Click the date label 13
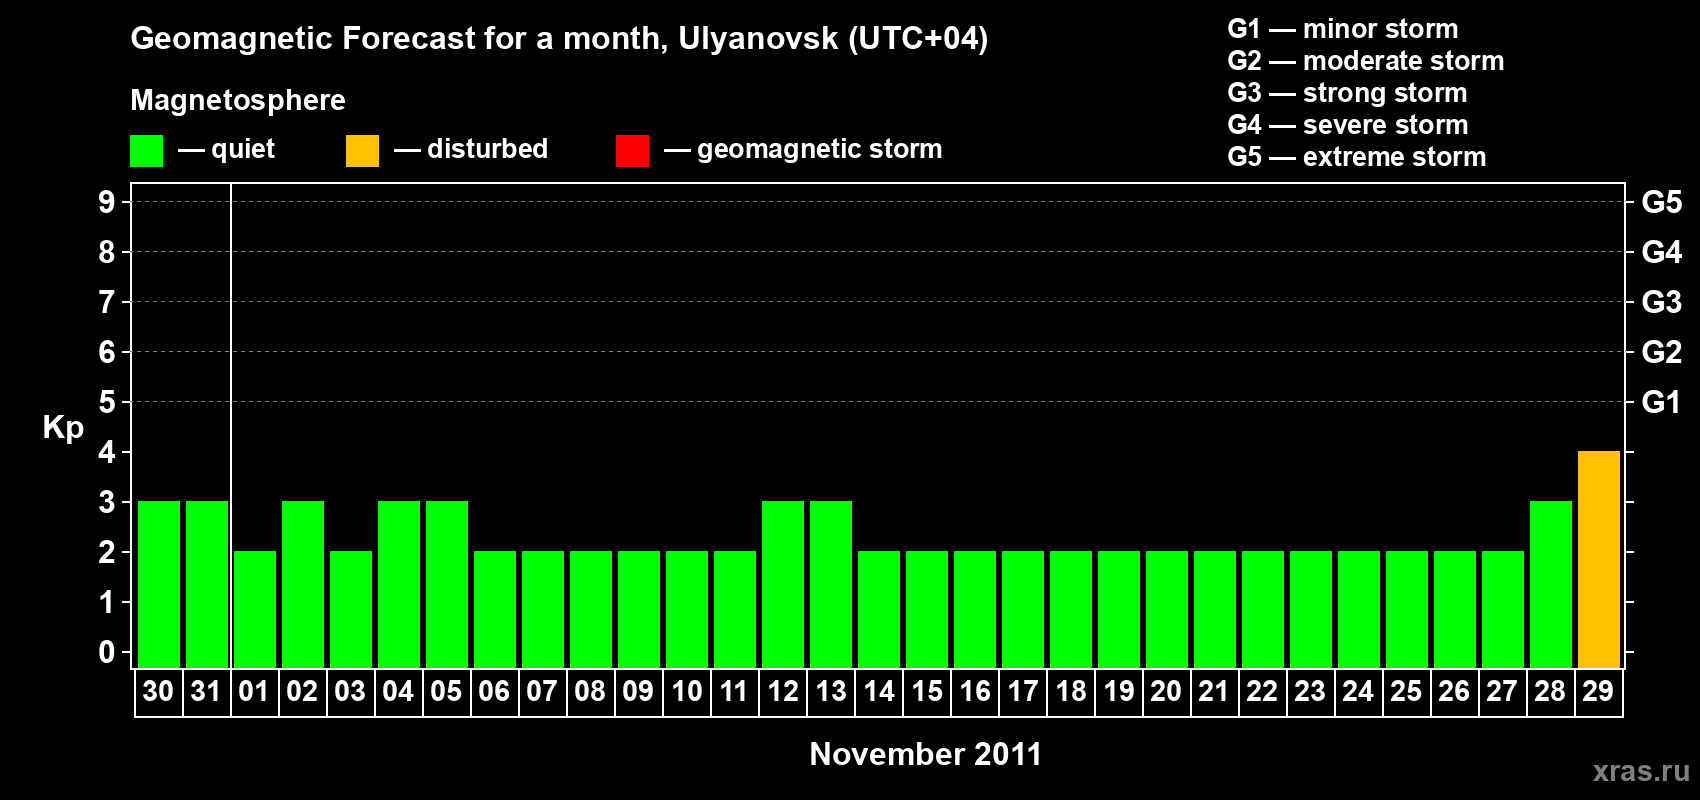Screen dimensions: 1700x800 click(831, 692)
